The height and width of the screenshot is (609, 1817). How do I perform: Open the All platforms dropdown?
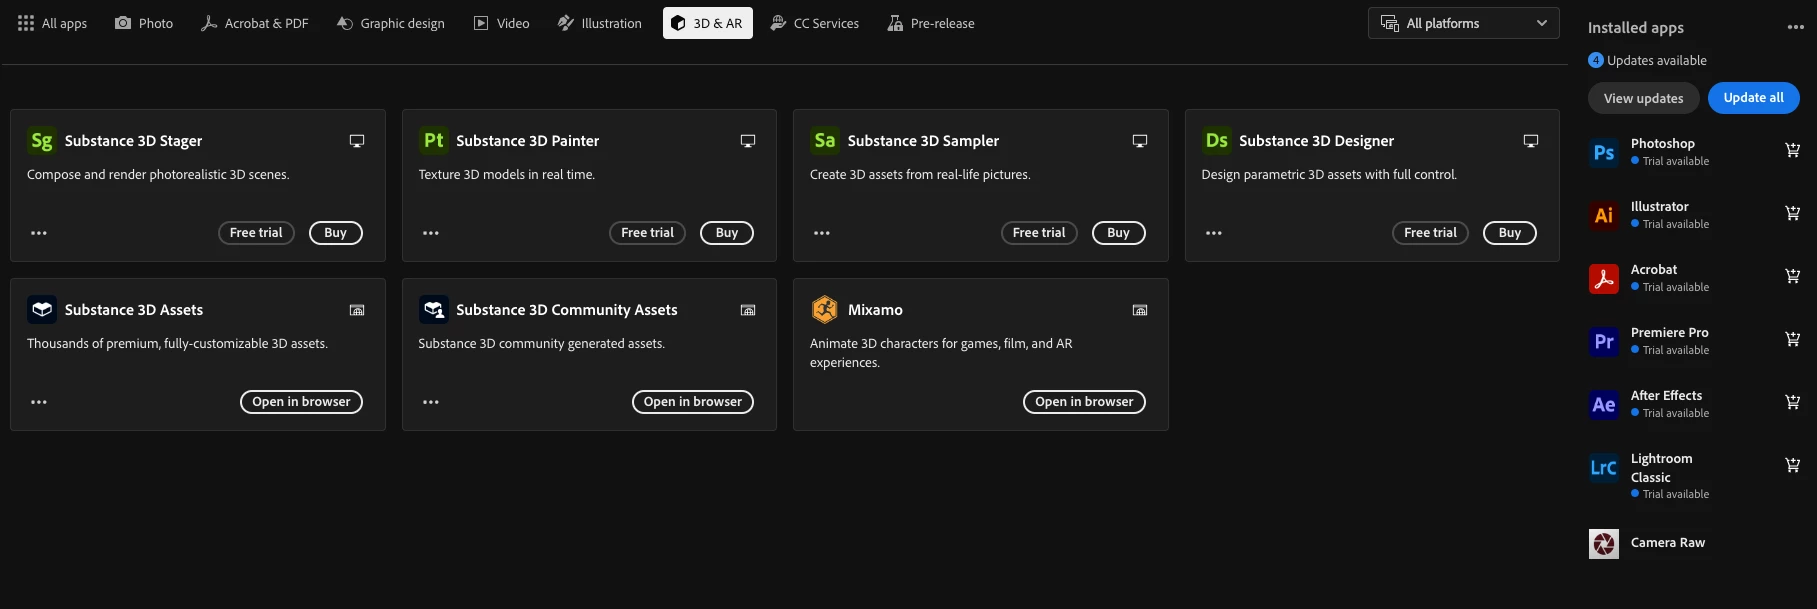click(x=1463, y=23)
